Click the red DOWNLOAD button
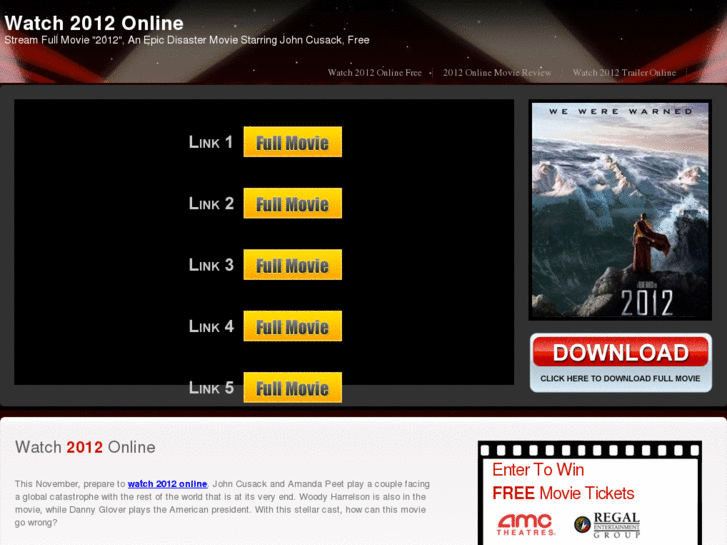The width and height of the screenshot is (727, 545). pyautogui.click(x=620, y=352)
